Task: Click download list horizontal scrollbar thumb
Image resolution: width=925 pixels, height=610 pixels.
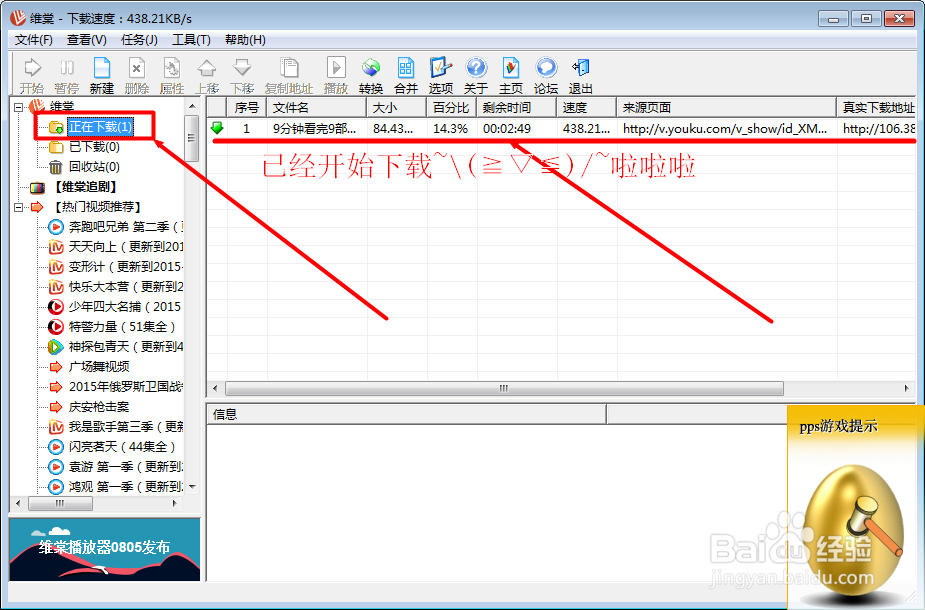Action: (x=504, y=388)
